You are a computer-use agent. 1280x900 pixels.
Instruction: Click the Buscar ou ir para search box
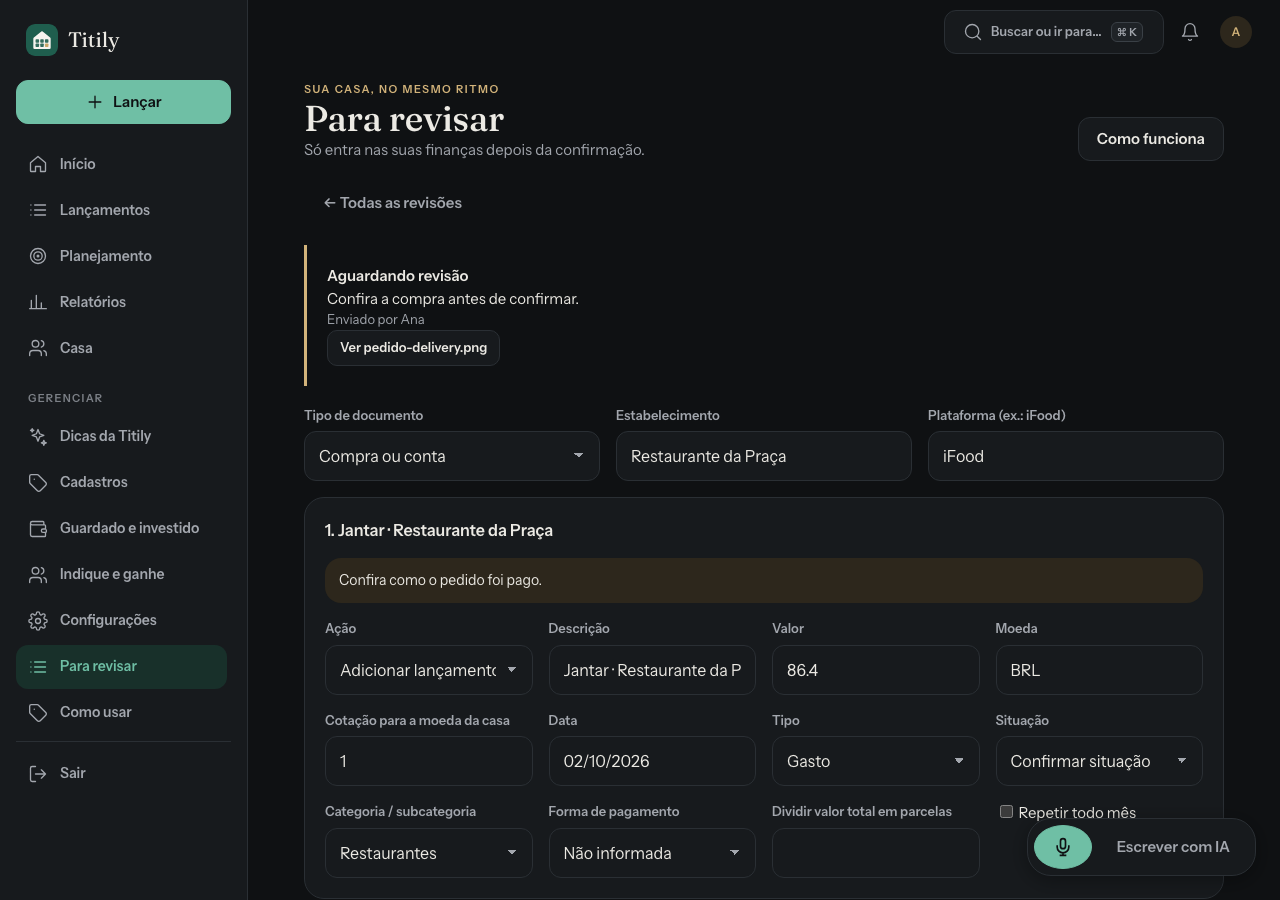(x=1054, y=32)
